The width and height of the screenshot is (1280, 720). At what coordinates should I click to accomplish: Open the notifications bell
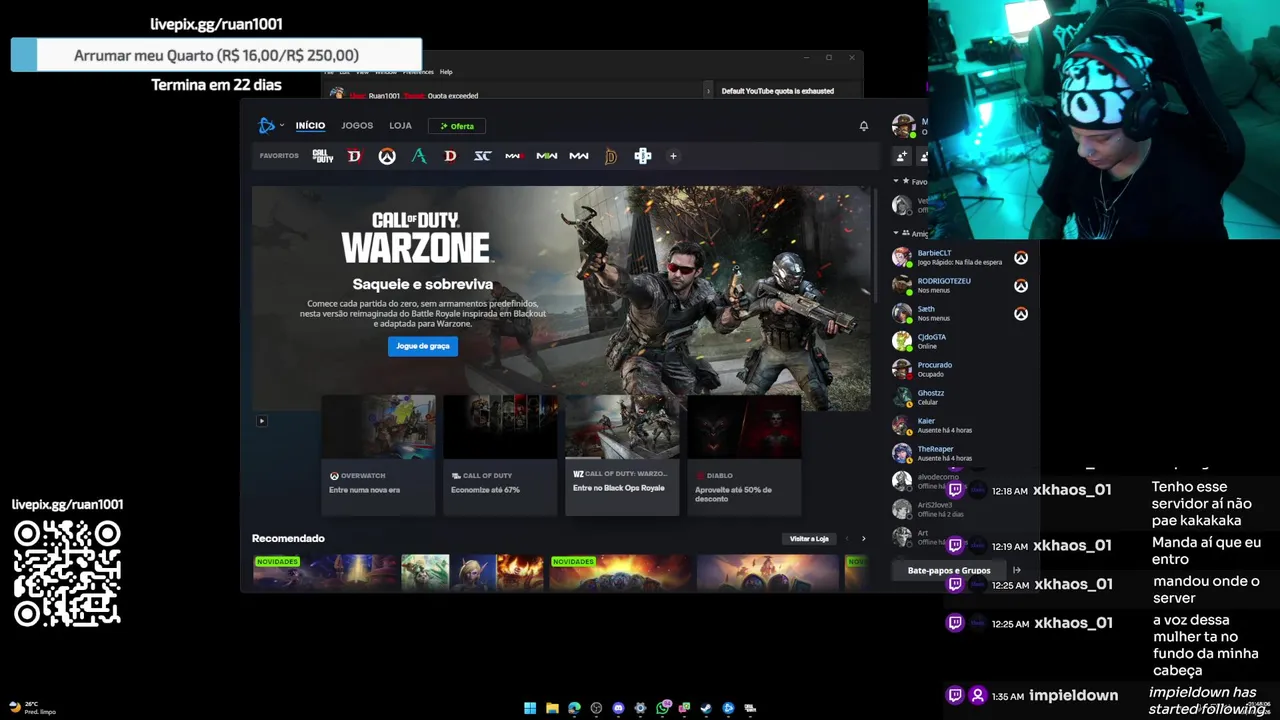pyautogui.click(x=864, y=126)
